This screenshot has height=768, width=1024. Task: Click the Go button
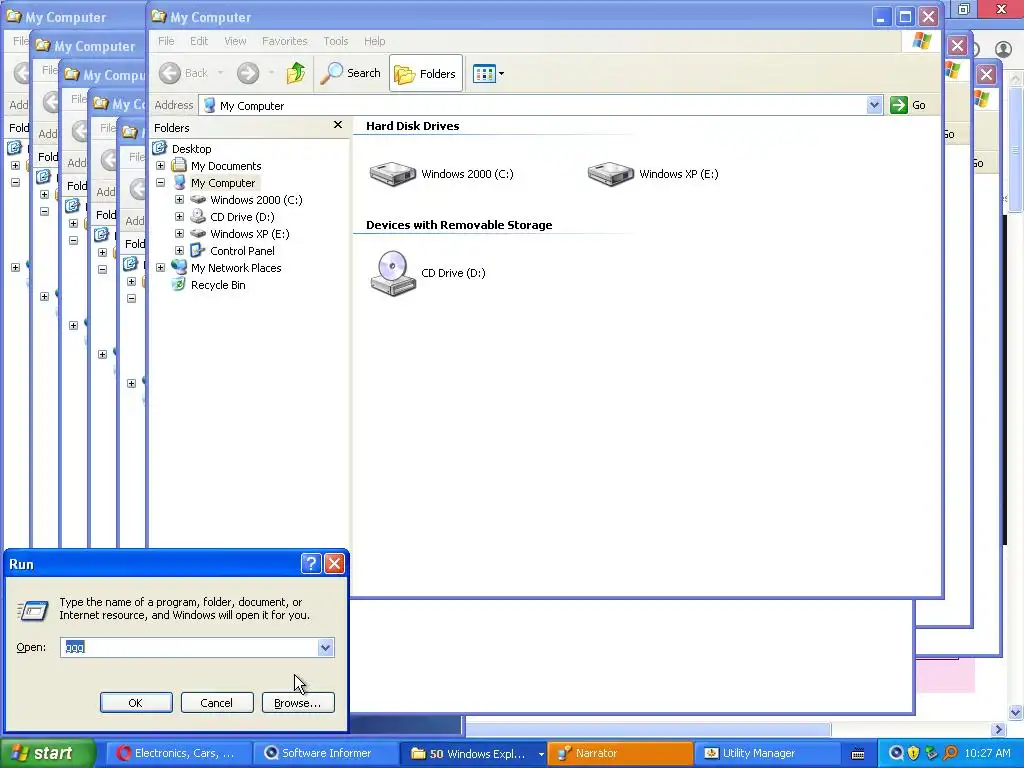click(908, 105)
